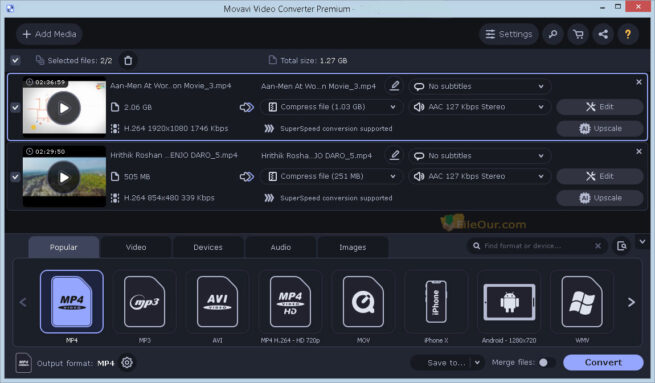This screenshot has width=655, height=383.
Task: Switch to the Popular tab
Action: click(x=63, y=247)
